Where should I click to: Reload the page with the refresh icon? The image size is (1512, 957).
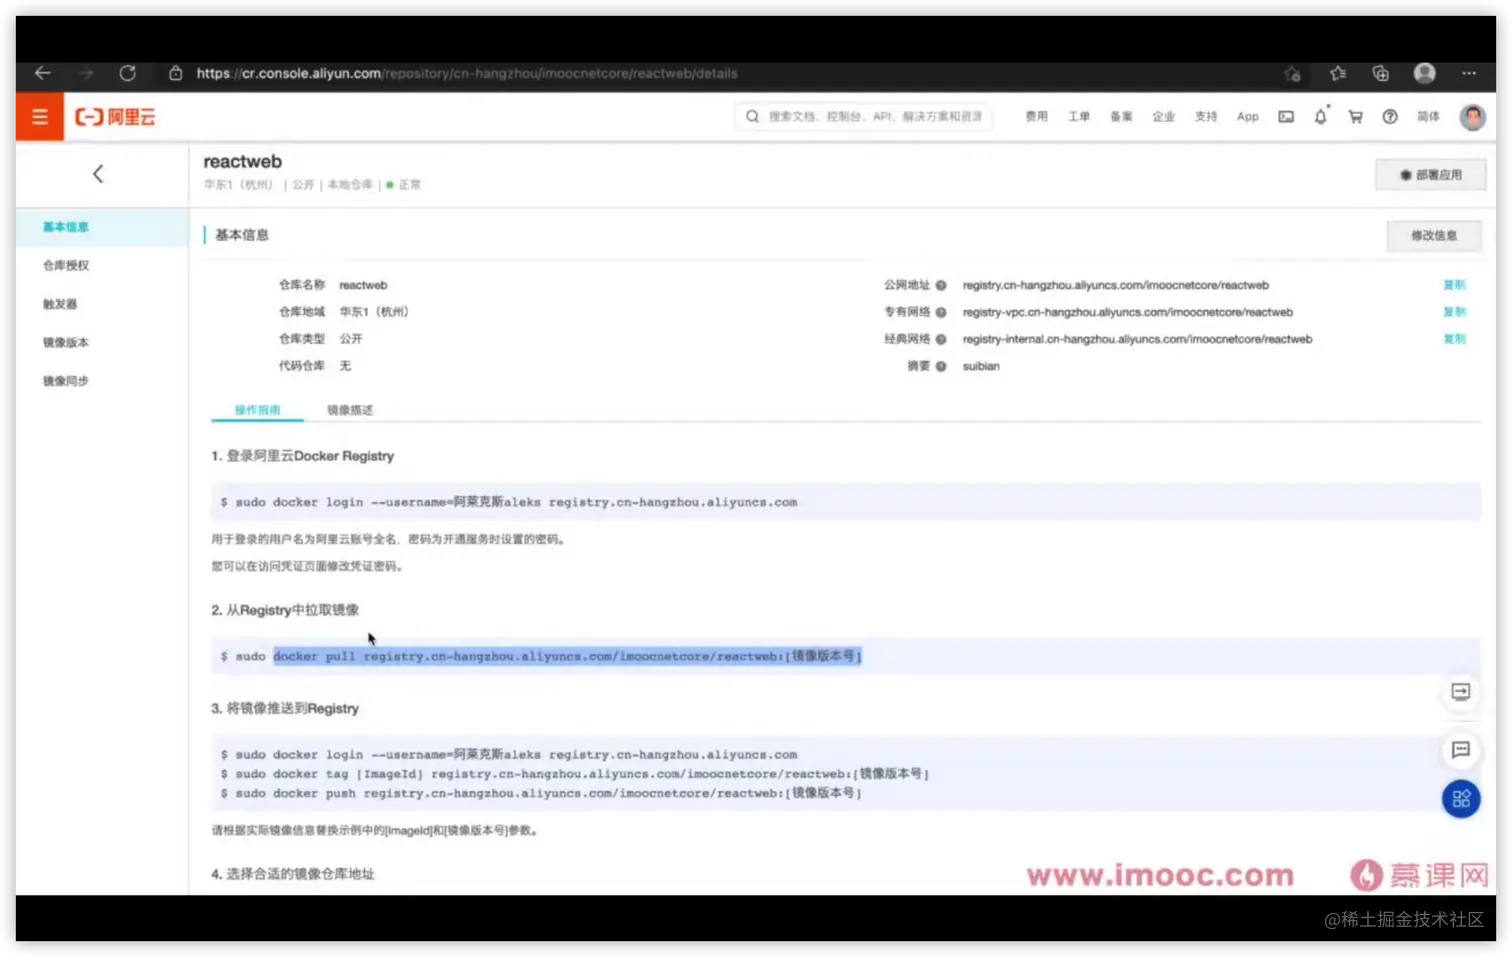coord(127,73)
